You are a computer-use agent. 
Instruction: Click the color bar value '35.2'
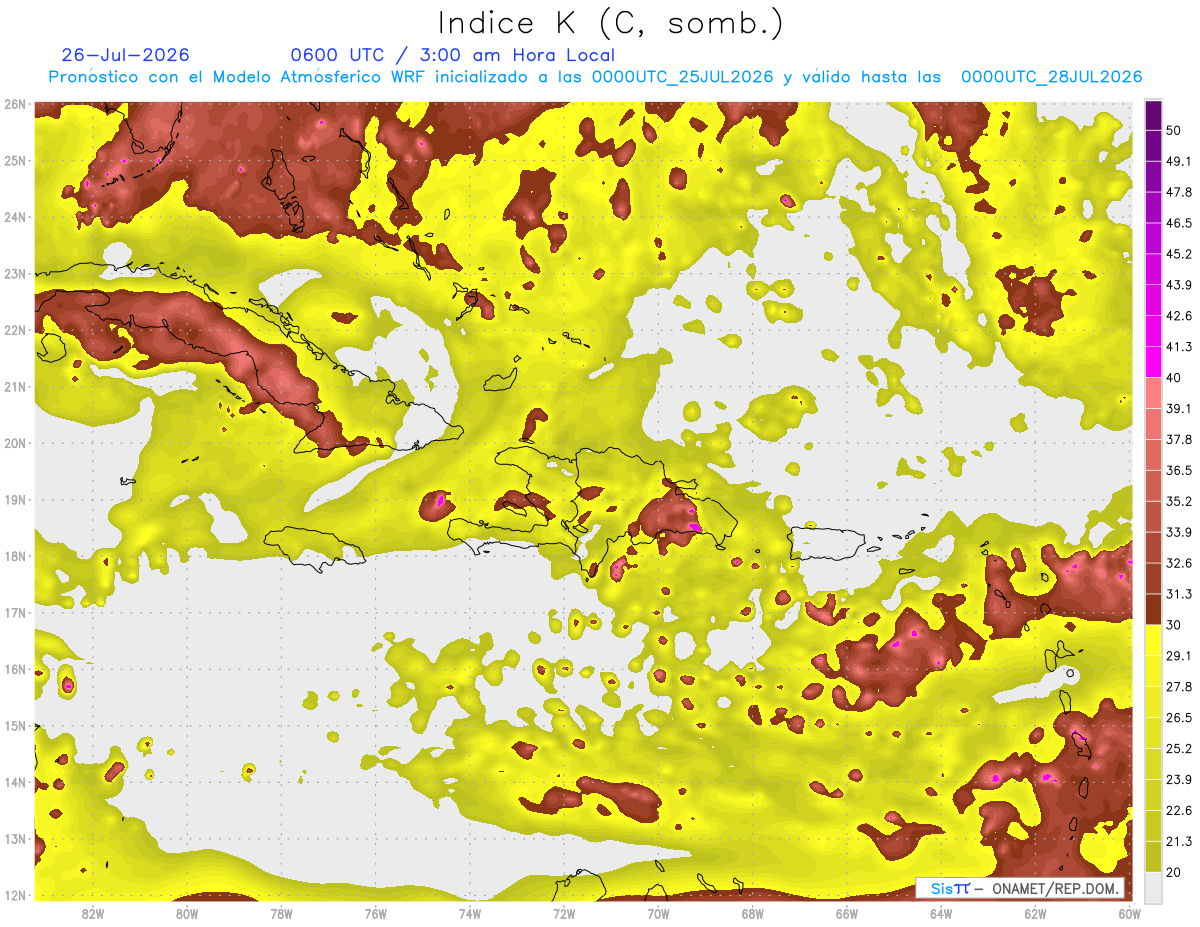(1179, 501)
